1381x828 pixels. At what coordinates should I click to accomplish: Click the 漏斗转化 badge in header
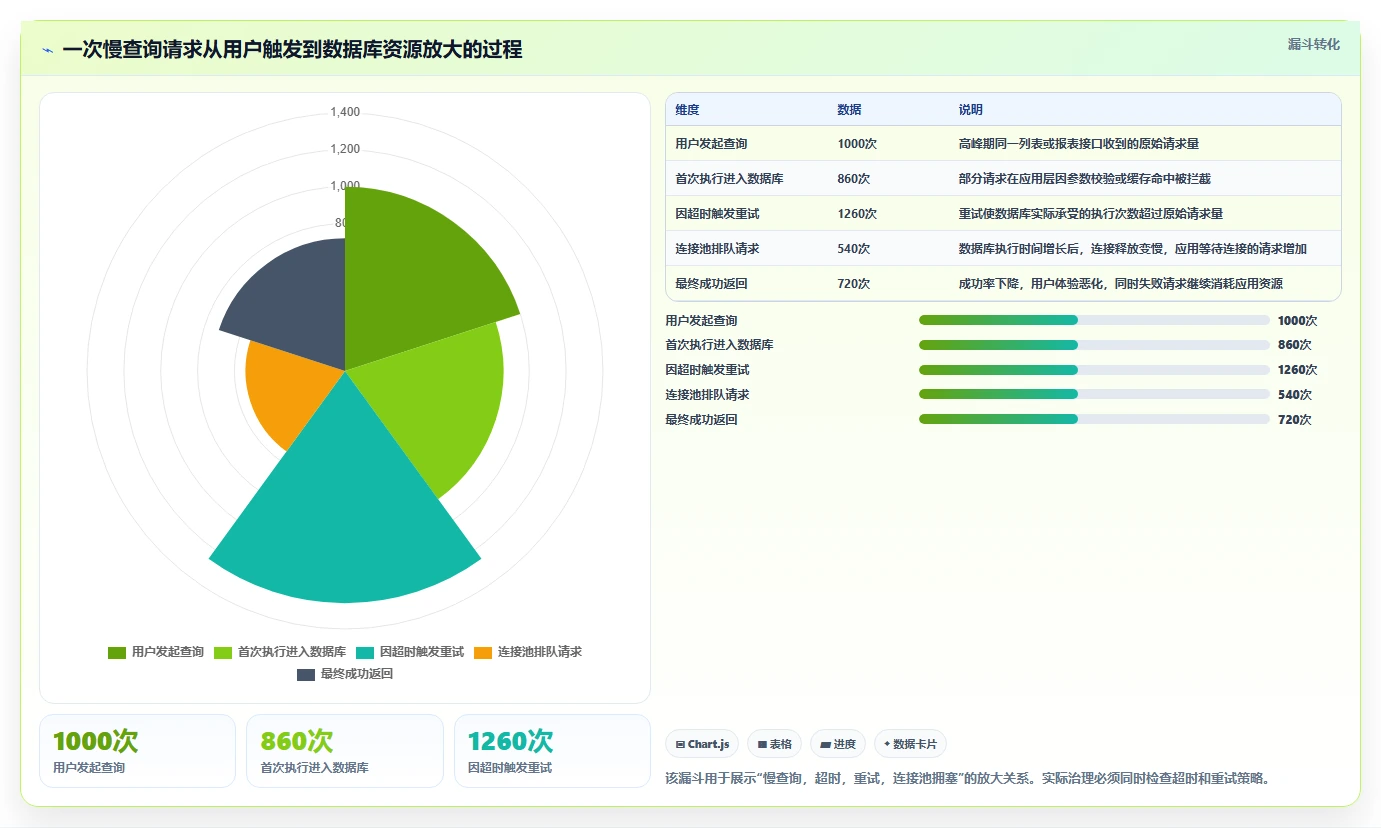[x=1313, y=44]
